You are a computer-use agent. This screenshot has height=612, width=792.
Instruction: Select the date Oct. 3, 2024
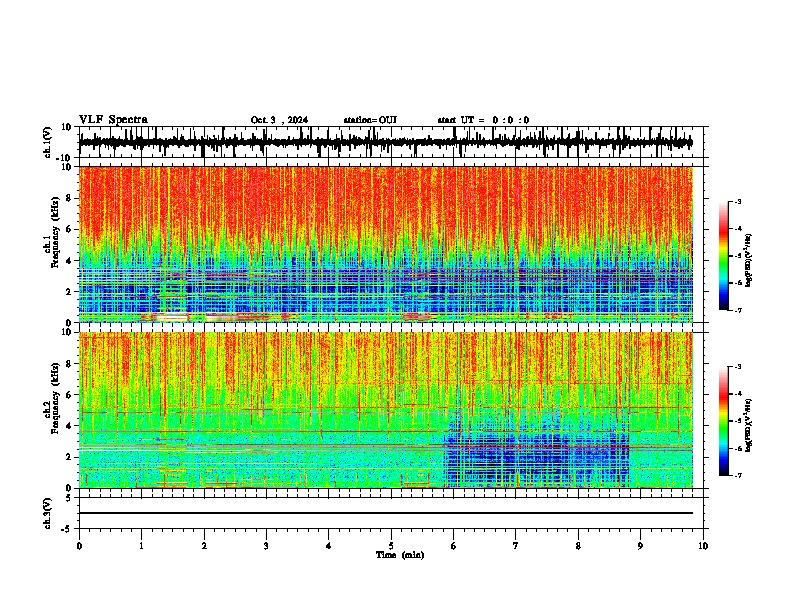point(279,120)
